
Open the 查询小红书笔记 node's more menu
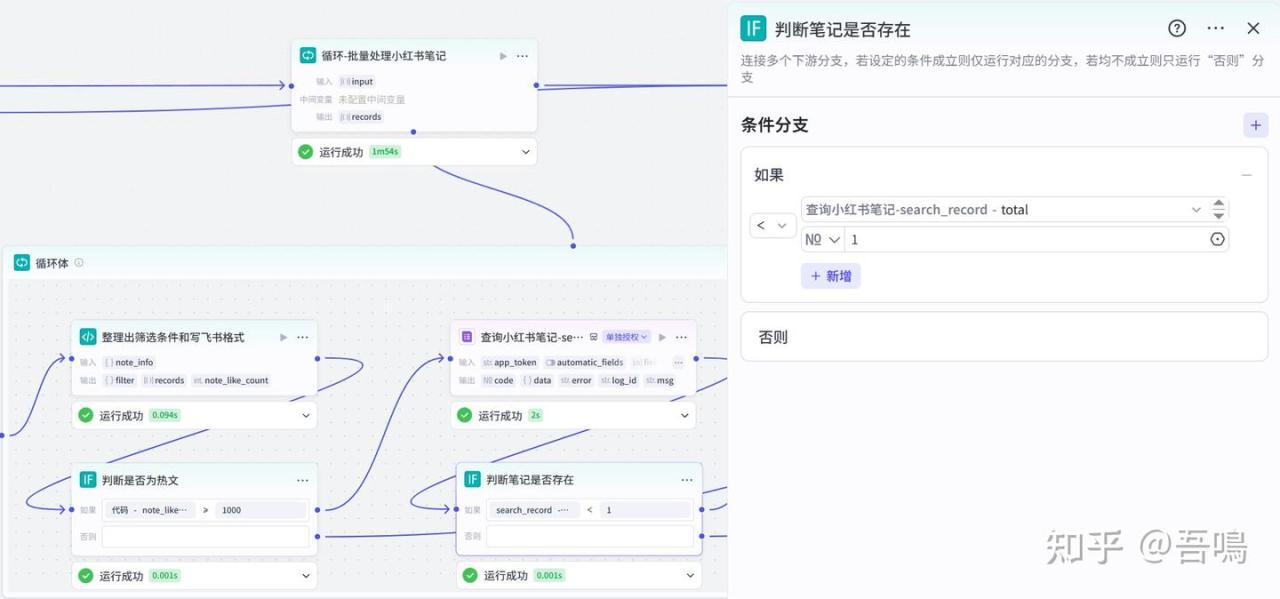pyautogui.click(x=681, y=337)
